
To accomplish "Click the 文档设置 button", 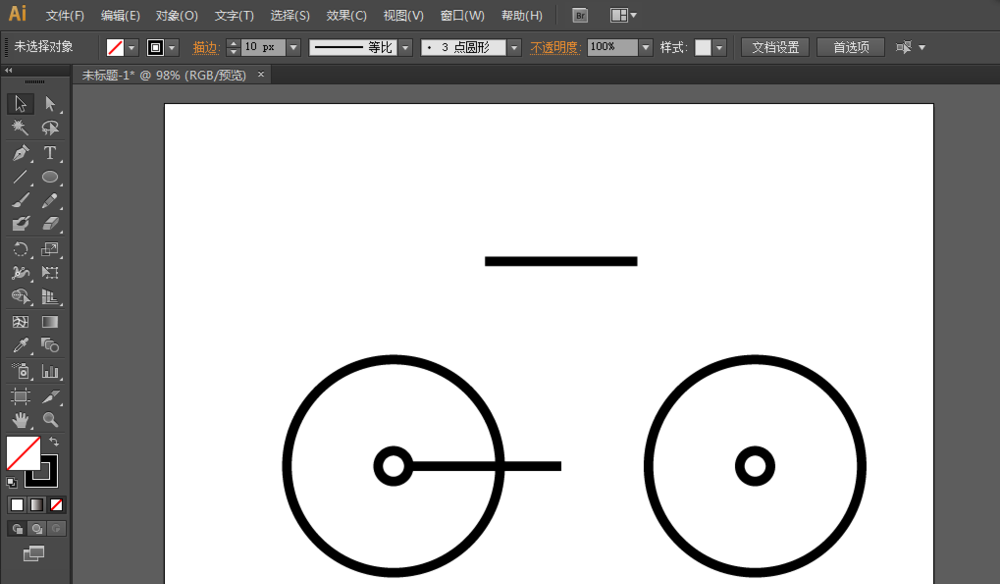I will tap(774, 46).
